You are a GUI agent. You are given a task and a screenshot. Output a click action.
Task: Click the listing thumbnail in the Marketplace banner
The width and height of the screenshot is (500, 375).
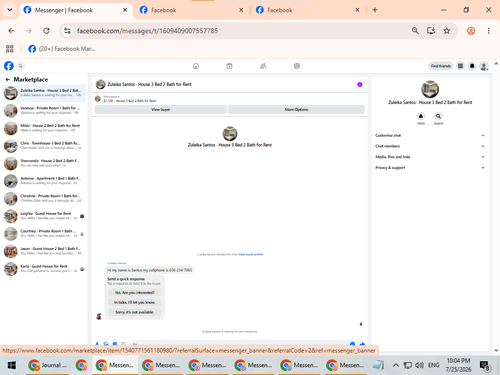pos(98,99)
